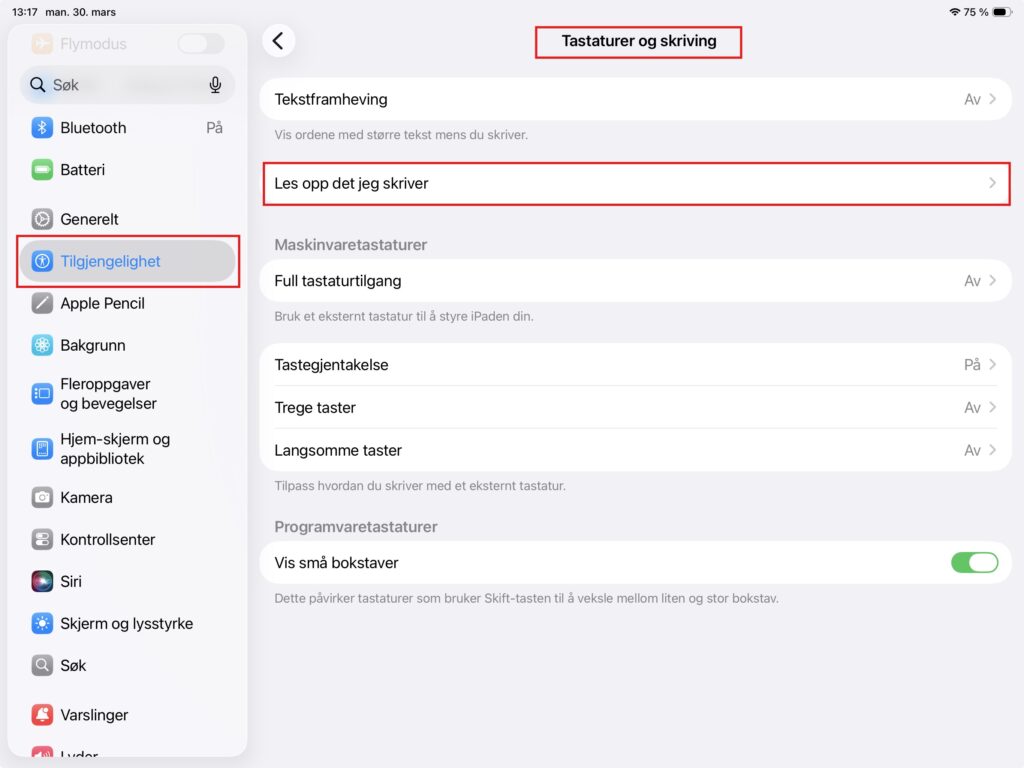Tap the red Varslinger bell icon
This screenshot has height=768, width=1024.
[x=42, y=714]
